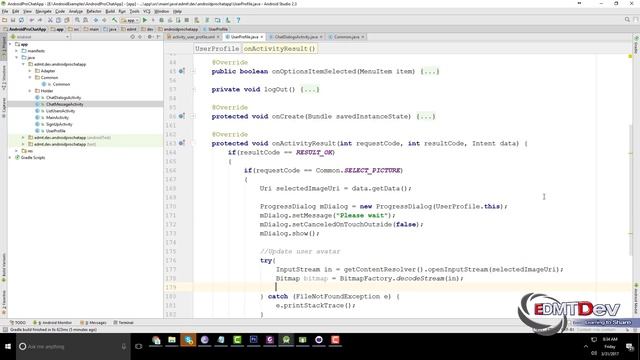Expand the Holder package
This screenshot has width=640, height=360.
point(30,91)
